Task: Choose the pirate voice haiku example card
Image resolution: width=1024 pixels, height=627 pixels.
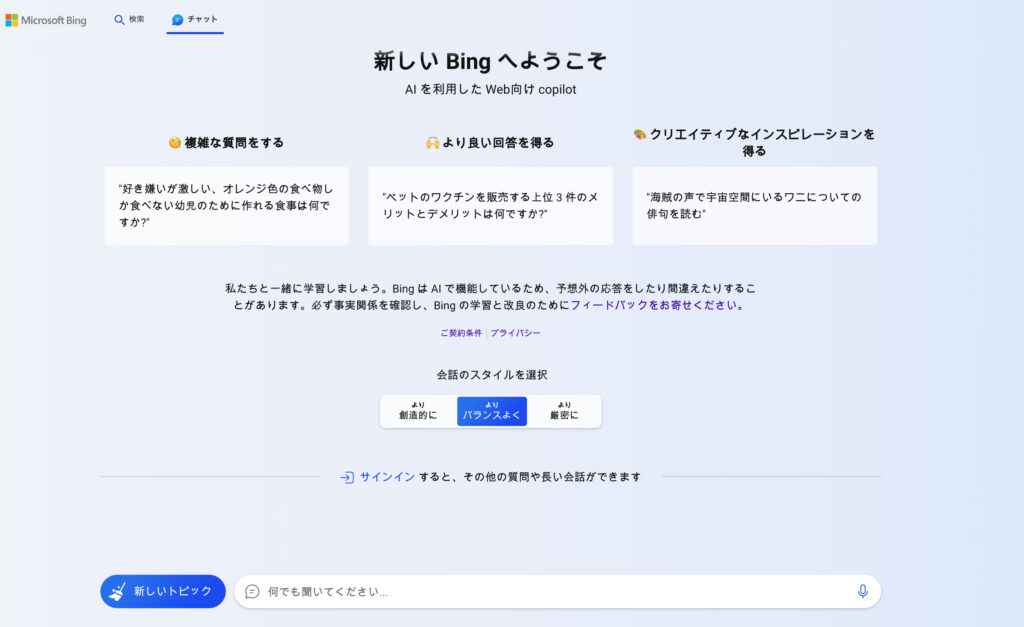Action: click(x=754, y=206)
